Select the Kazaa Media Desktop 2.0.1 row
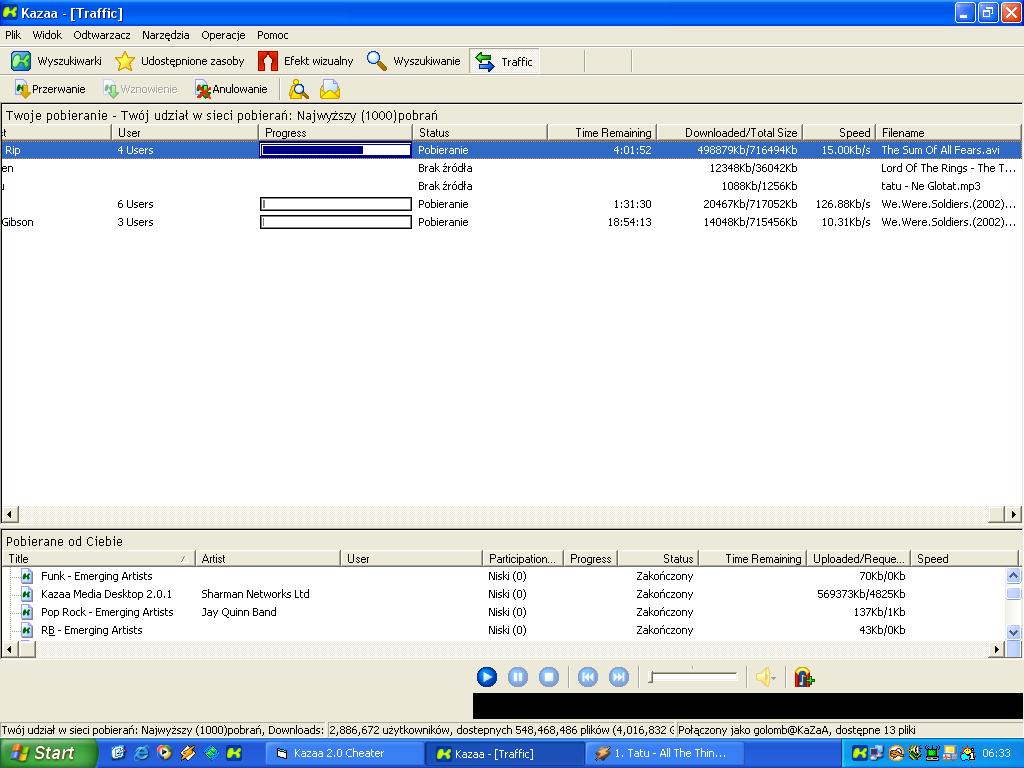 pyautogui.click(x=504, y=594)
